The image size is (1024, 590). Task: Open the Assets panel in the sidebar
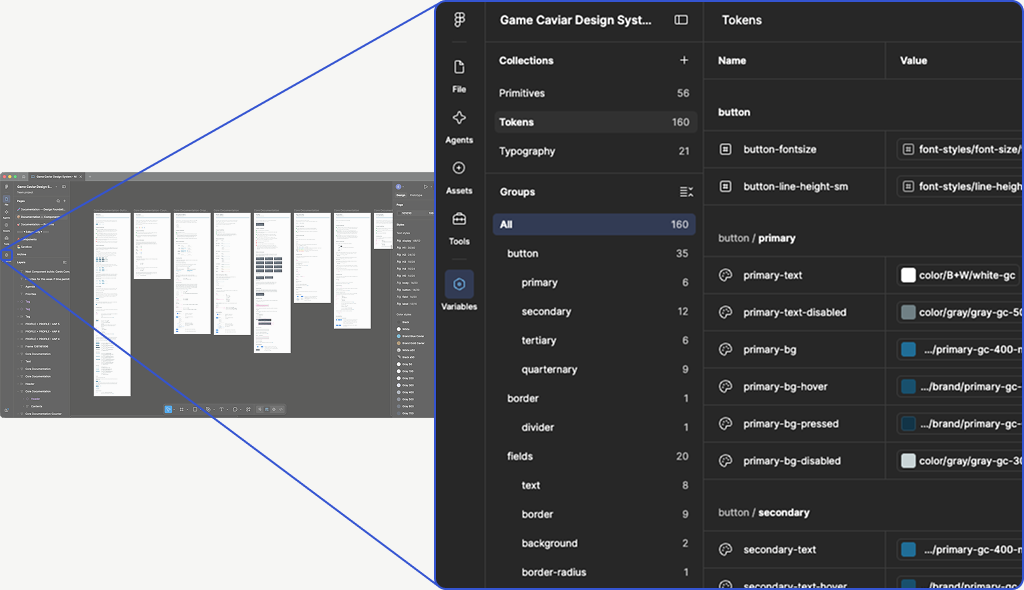pos(459,177)
